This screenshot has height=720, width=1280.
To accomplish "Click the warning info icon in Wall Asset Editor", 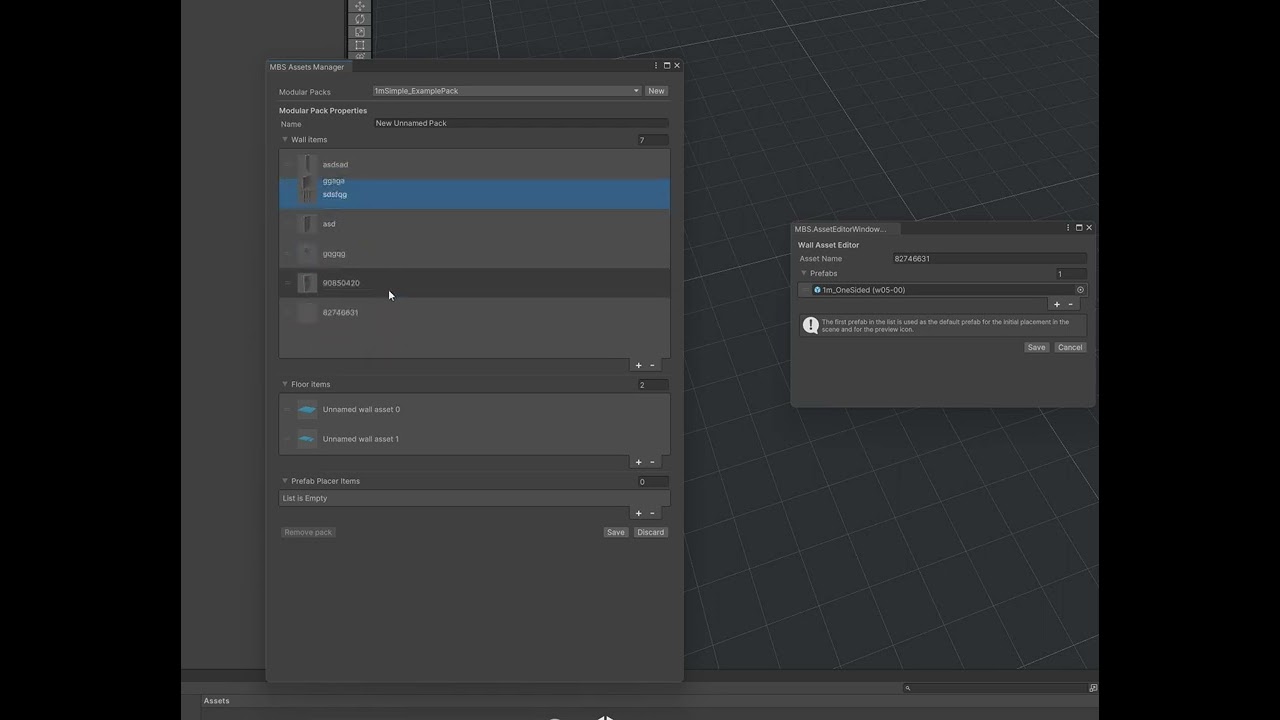I will tap(811, 325).
